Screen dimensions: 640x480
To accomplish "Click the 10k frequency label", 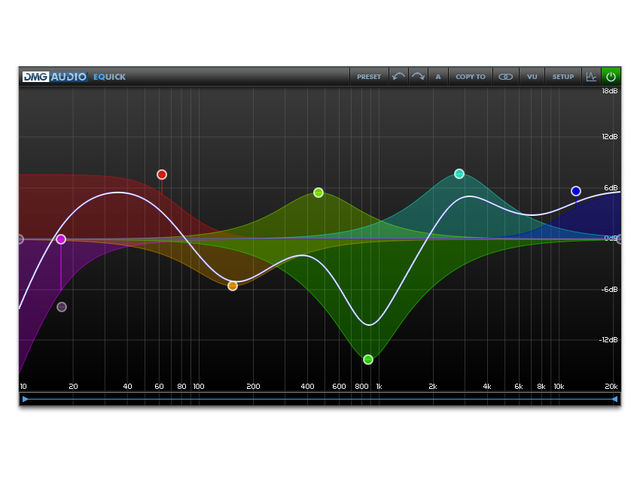I will coord(559,387).
